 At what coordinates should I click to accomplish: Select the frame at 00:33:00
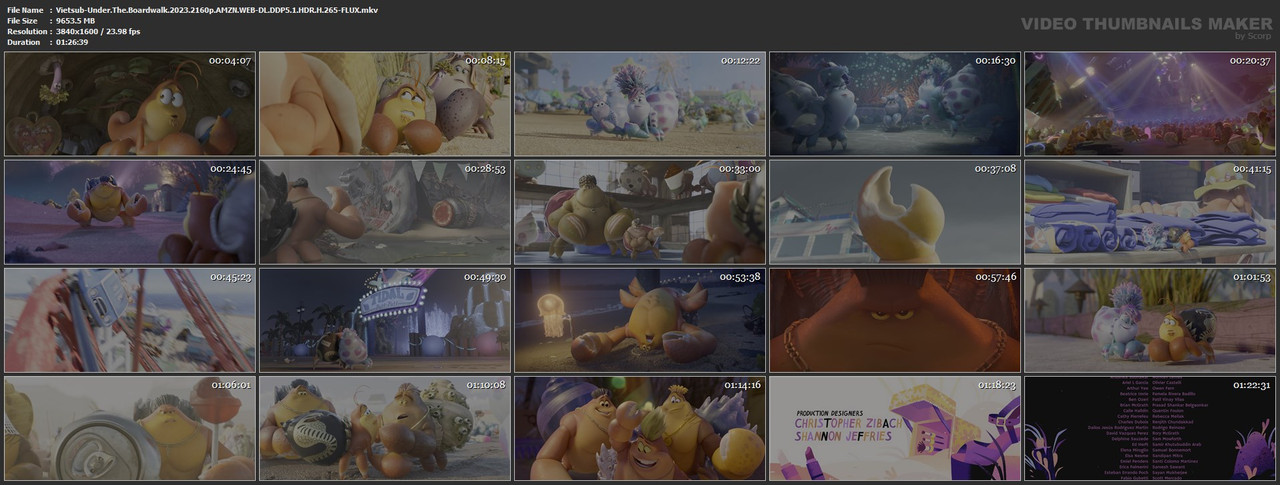point(640,212)
